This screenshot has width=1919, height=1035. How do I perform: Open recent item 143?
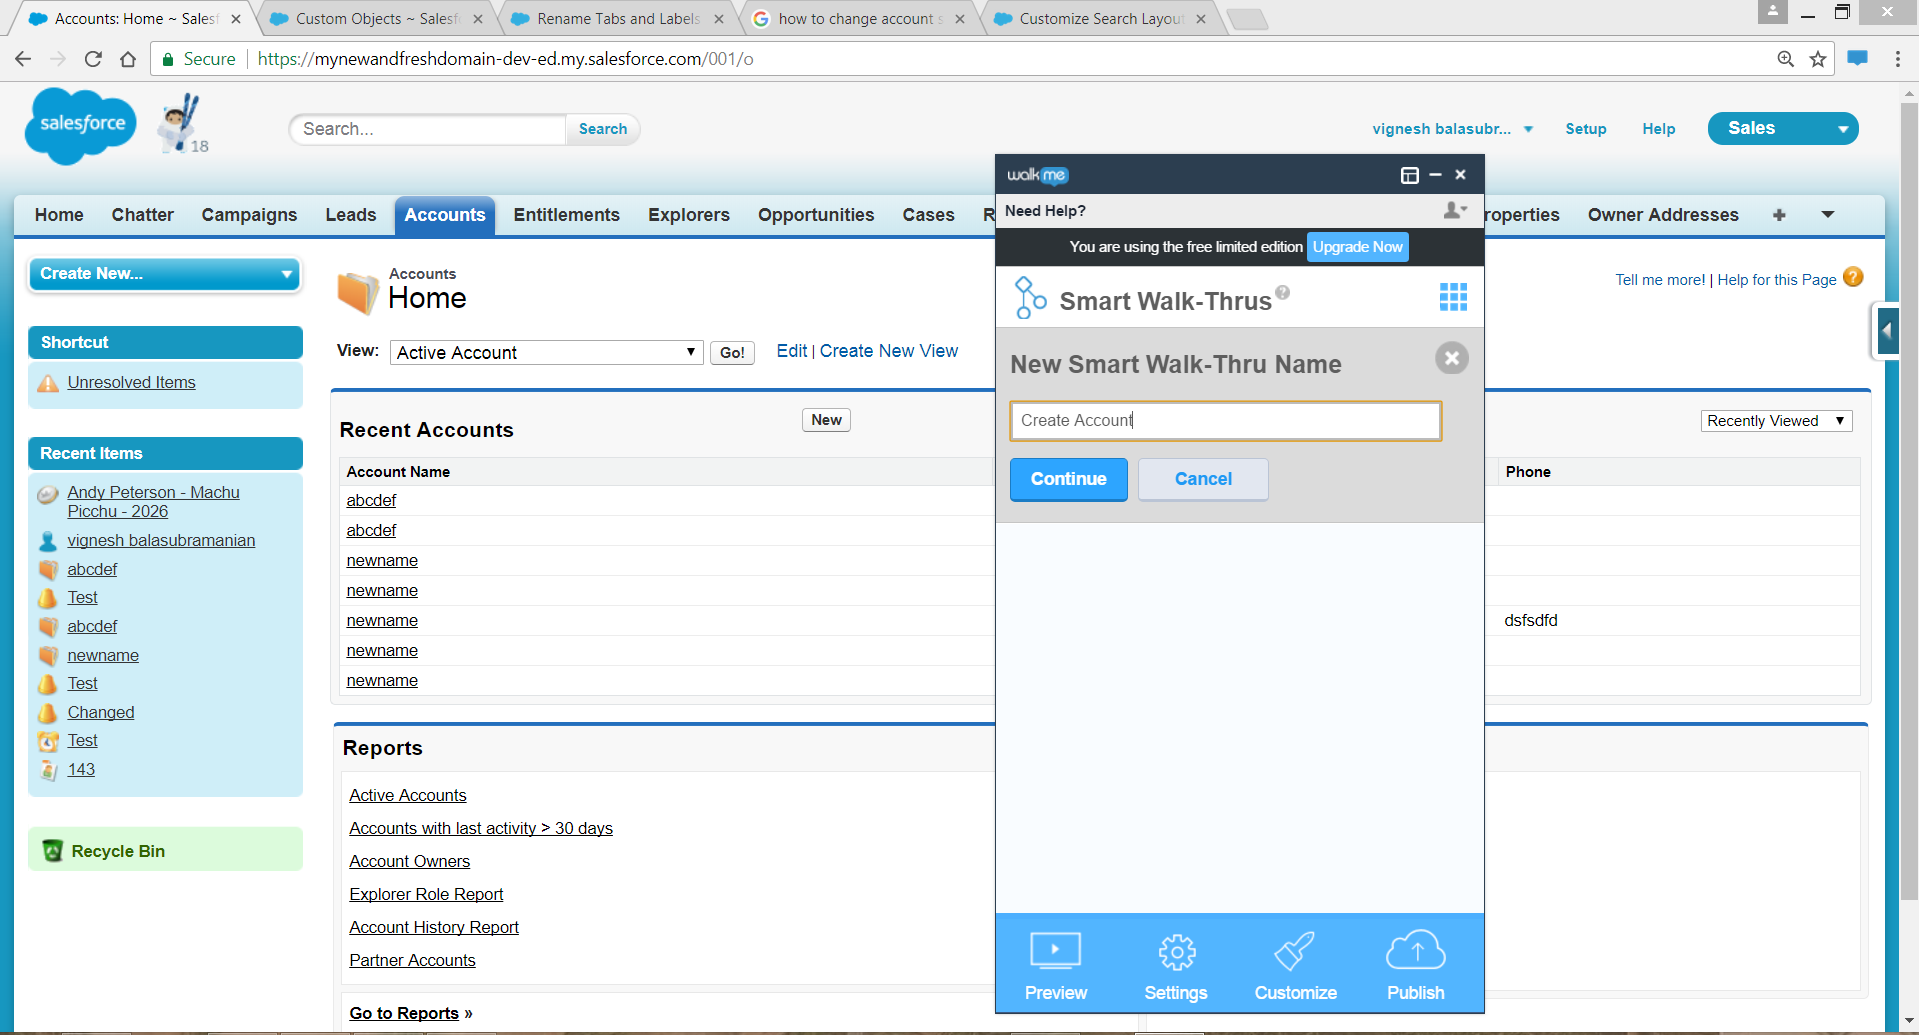tap(81, 769)
